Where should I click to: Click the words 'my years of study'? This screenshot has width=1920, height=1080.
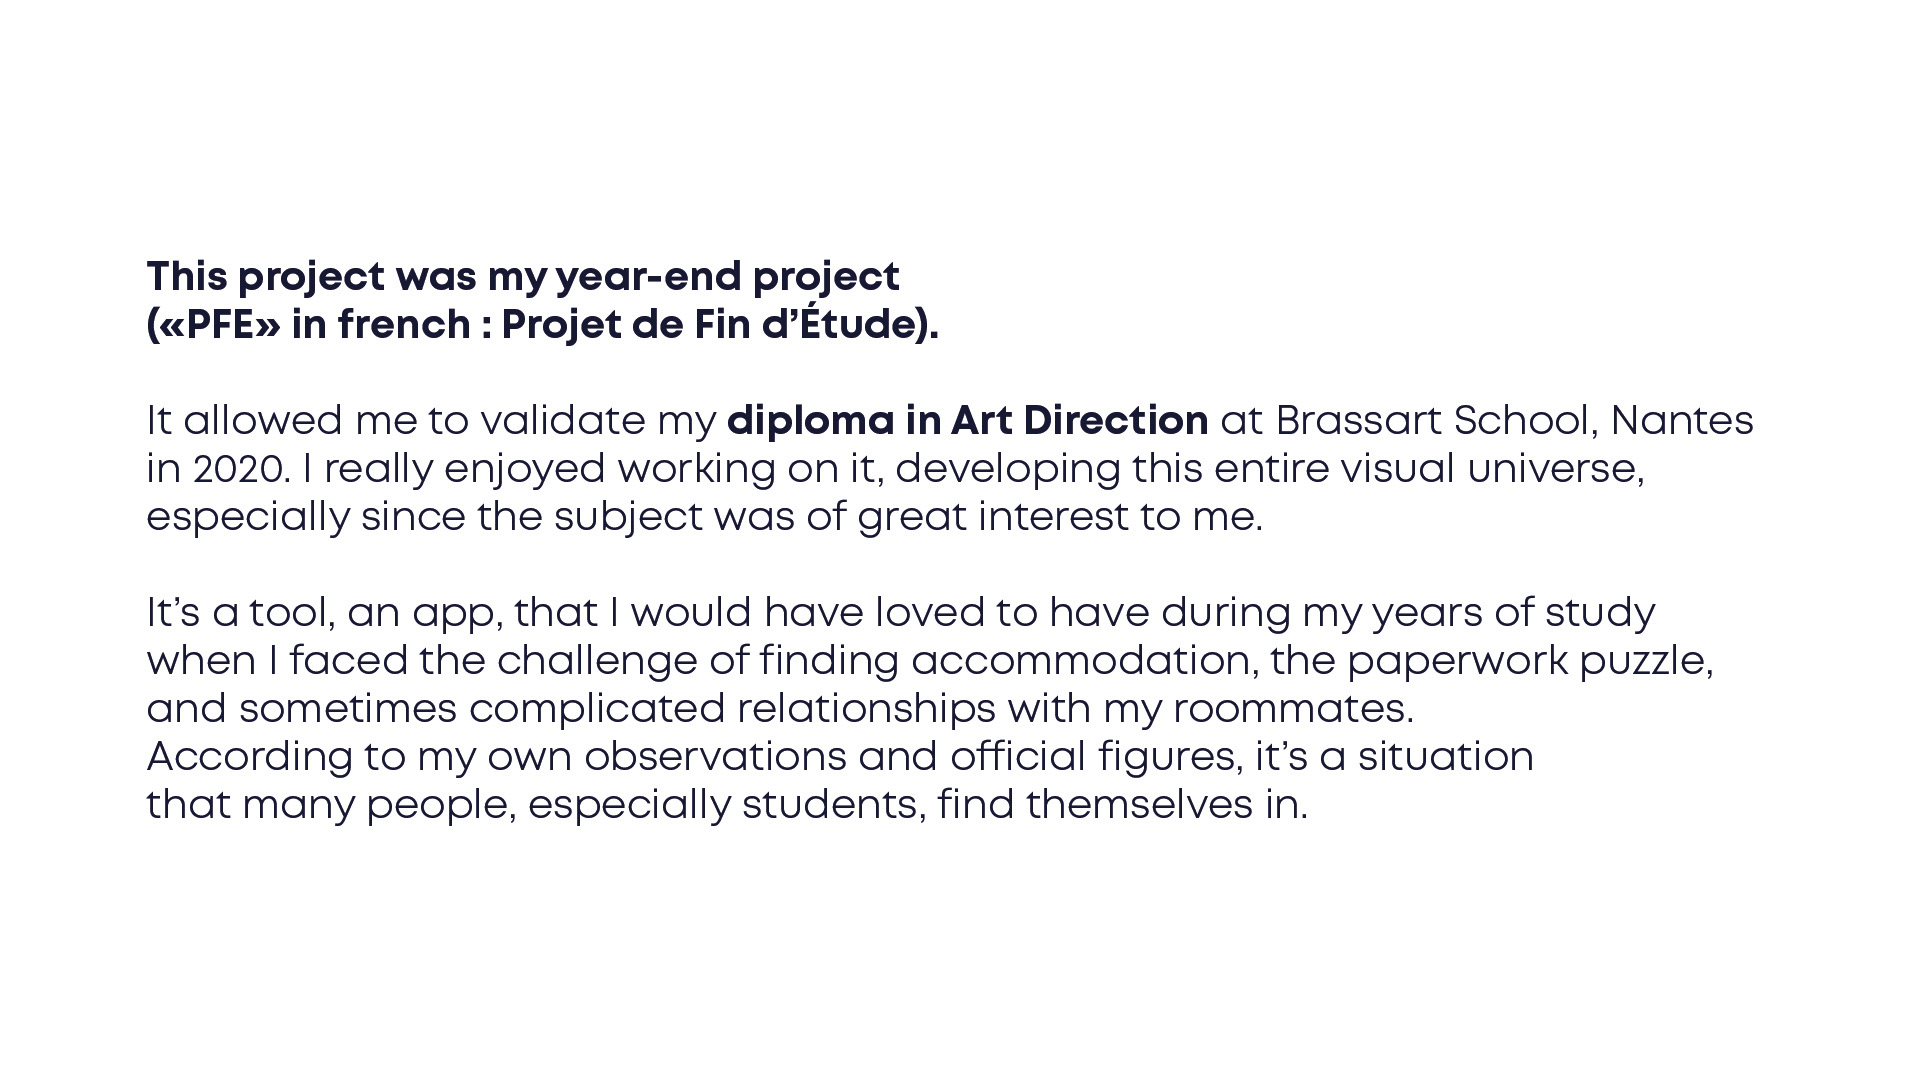point(1478,613)
